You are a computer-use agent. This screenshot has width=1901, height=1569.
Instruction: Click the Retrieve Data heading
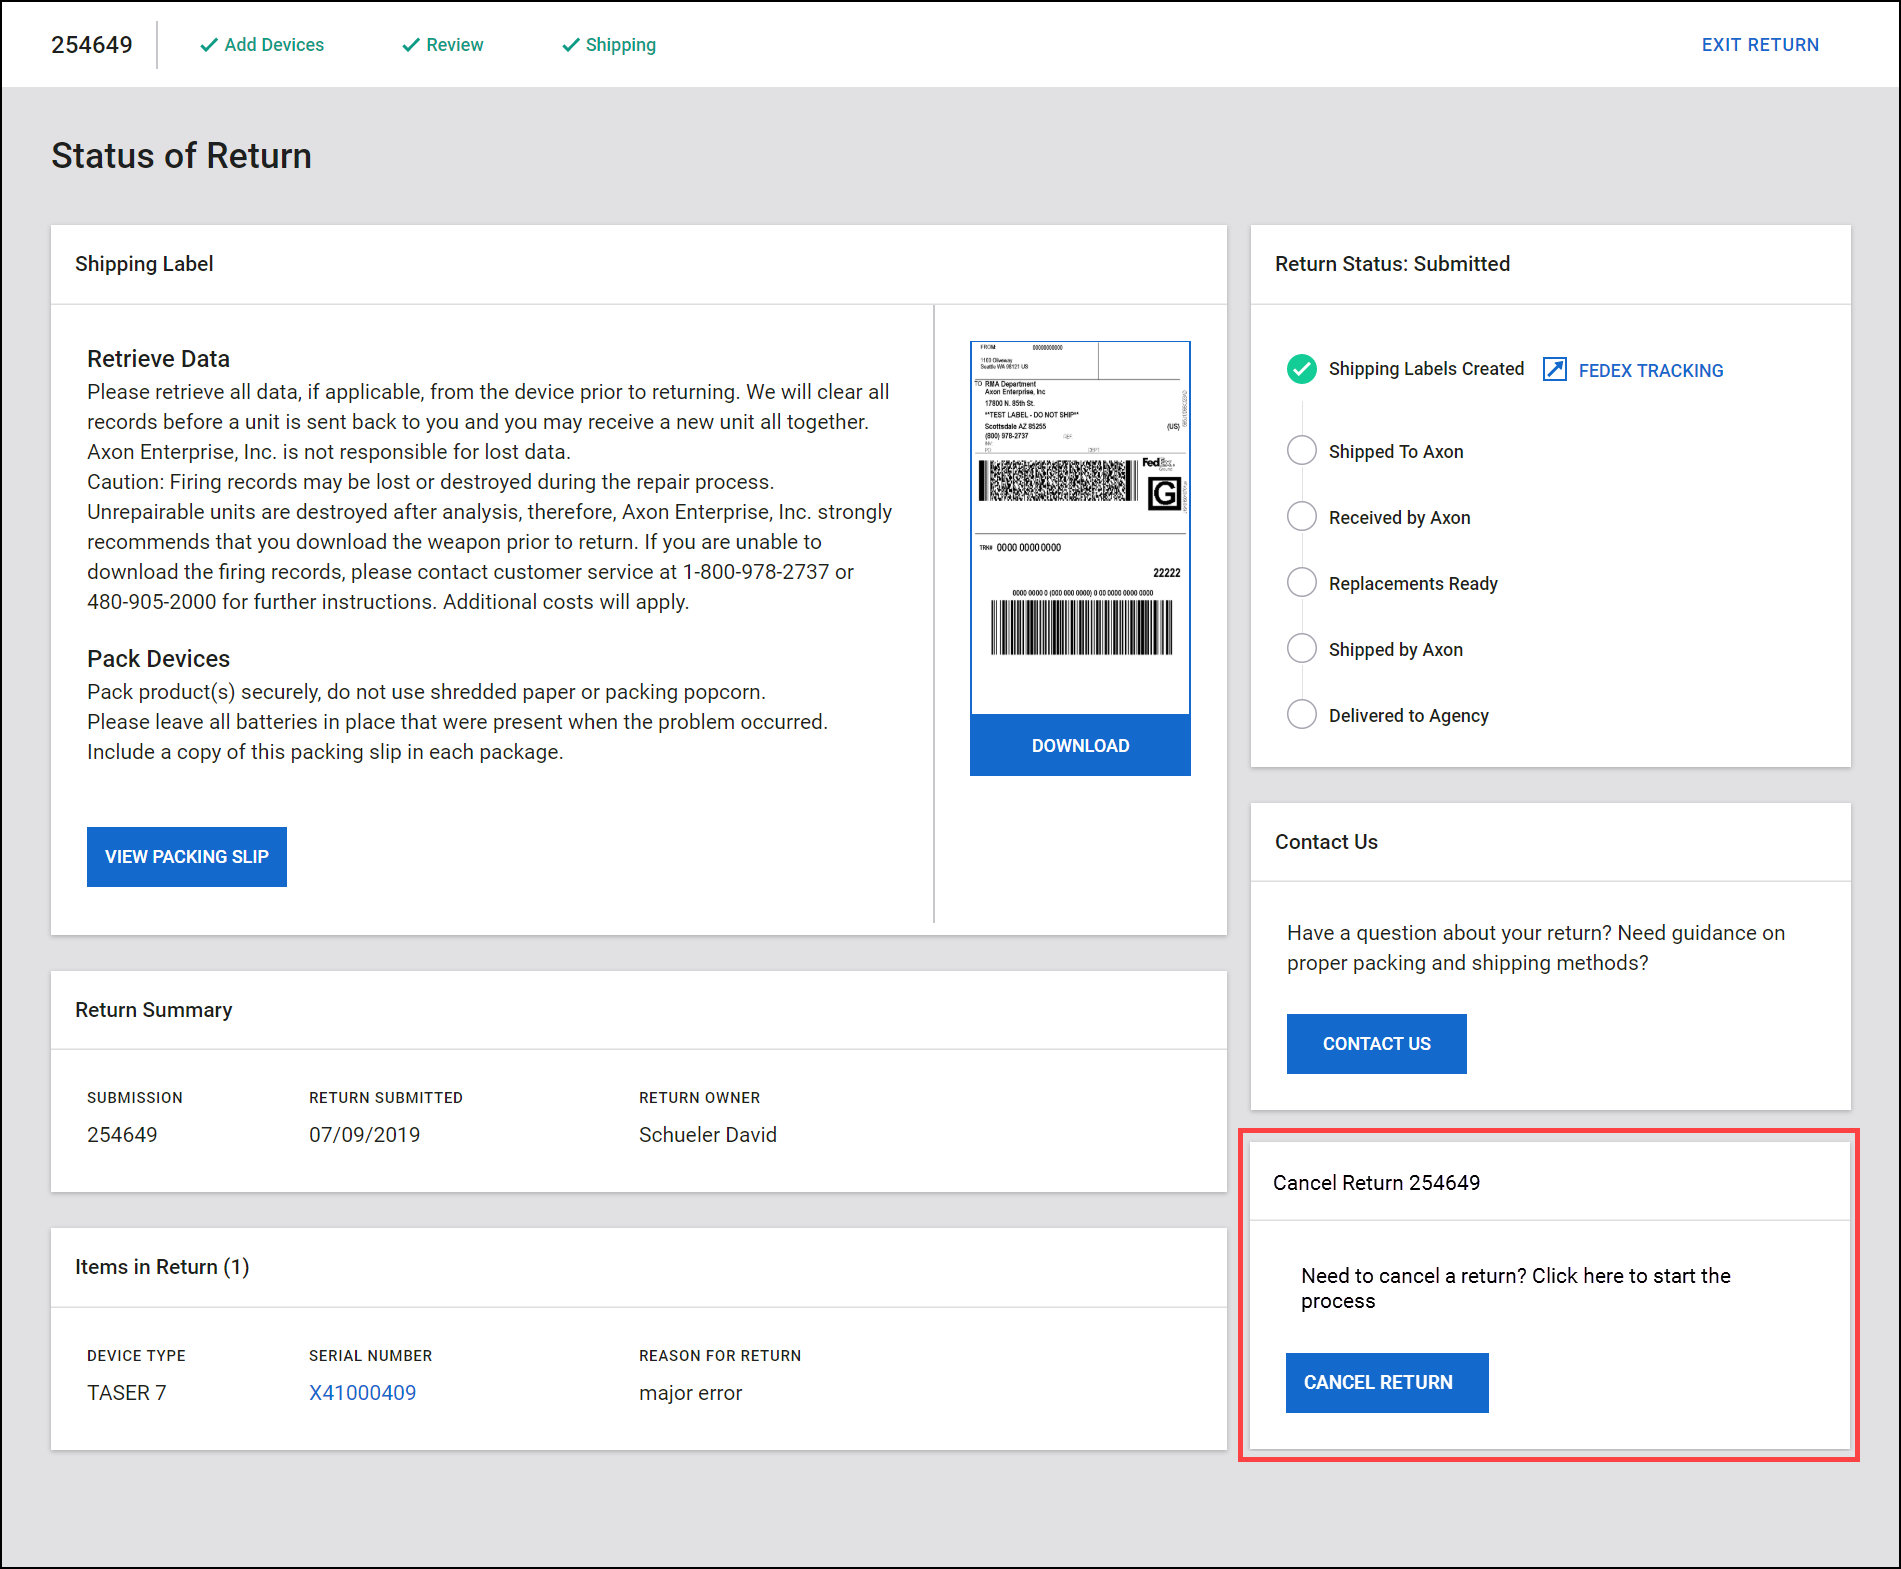(x=158, y=359)
